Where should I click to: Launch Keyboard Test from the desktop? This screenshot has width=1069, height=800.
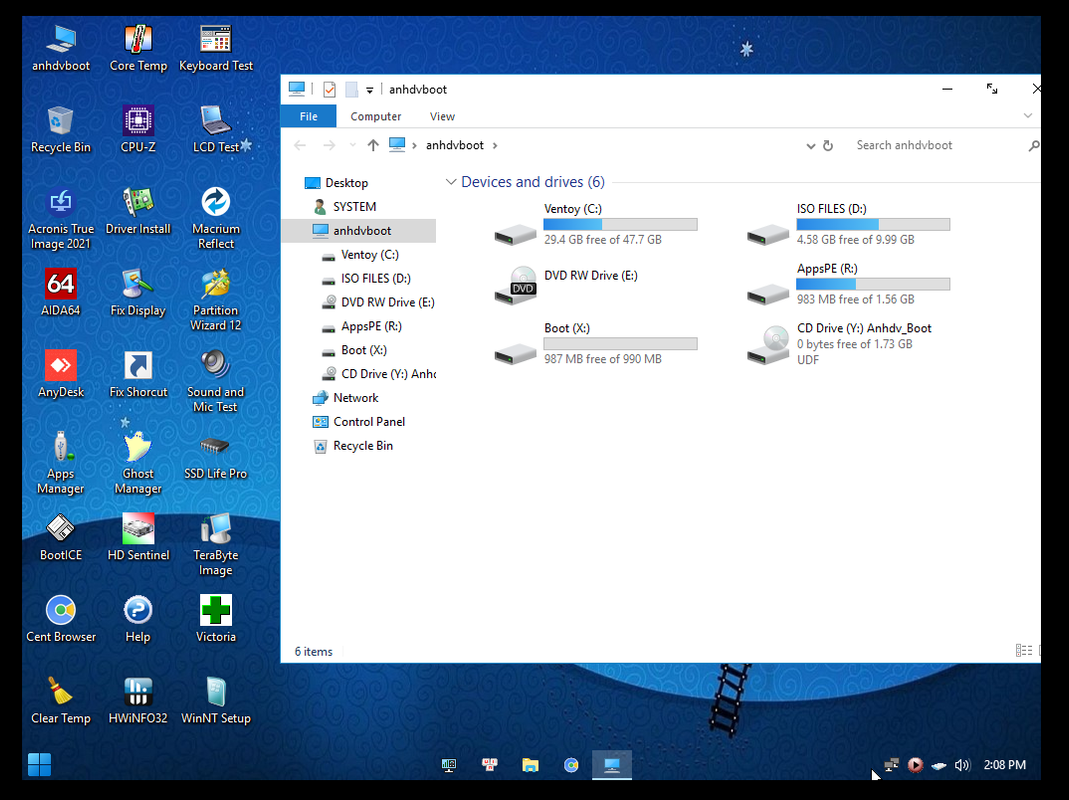click(x=215, y=48)
